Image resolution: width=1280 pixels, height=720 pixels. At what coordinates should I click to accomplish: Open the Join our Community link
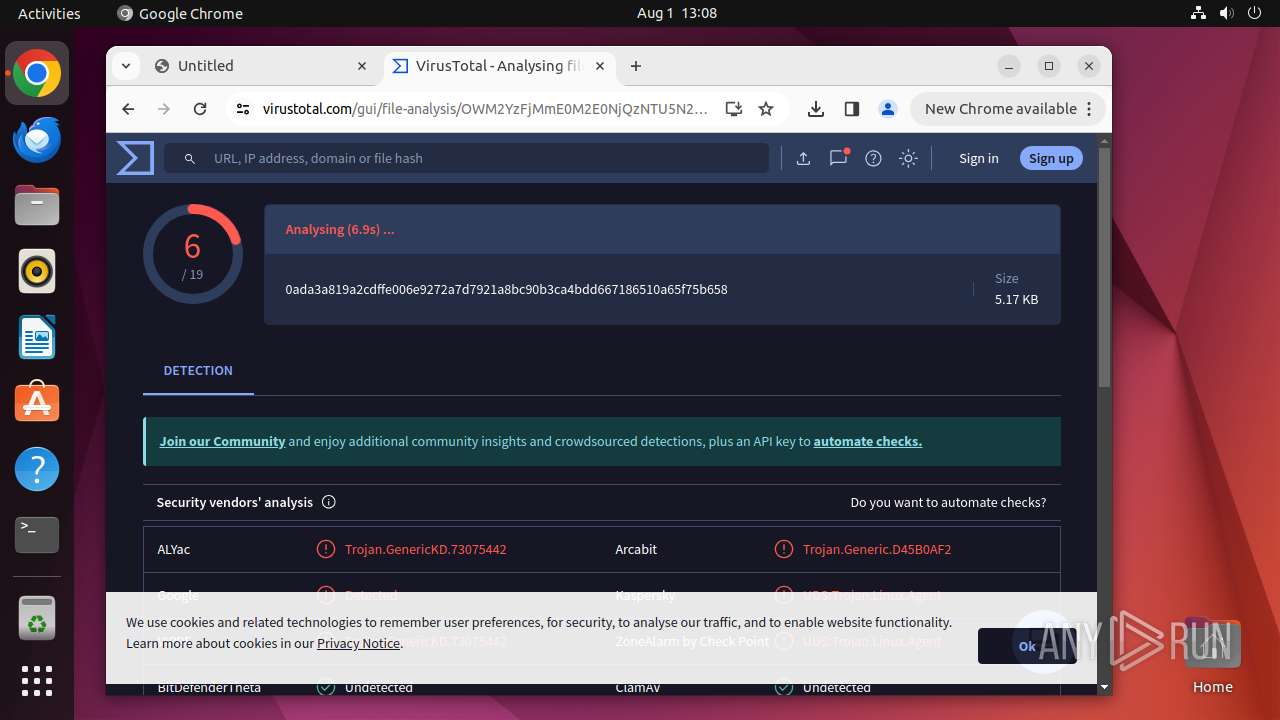click(222, 441)
